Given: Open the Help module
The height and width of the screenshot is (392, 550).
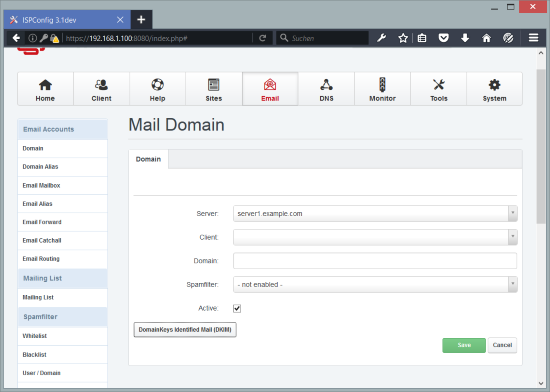Looking at the screenshot, I should point(157,89).
